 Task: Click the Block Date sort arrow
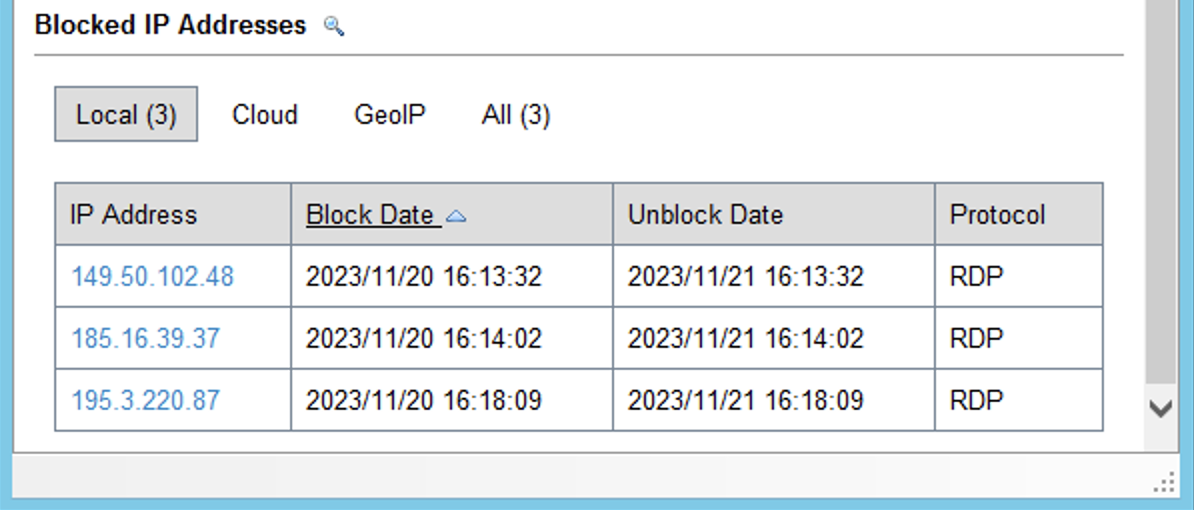click(455, 215)
